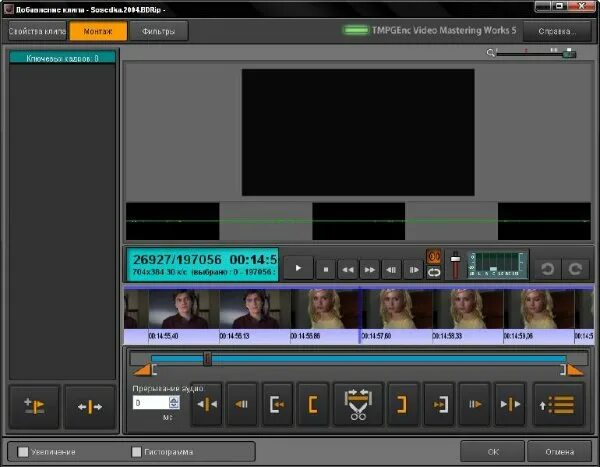The width and height of the screenshot is (600, 467).
Task: Click the undo arrow button
Action: (x=547, y=269)
